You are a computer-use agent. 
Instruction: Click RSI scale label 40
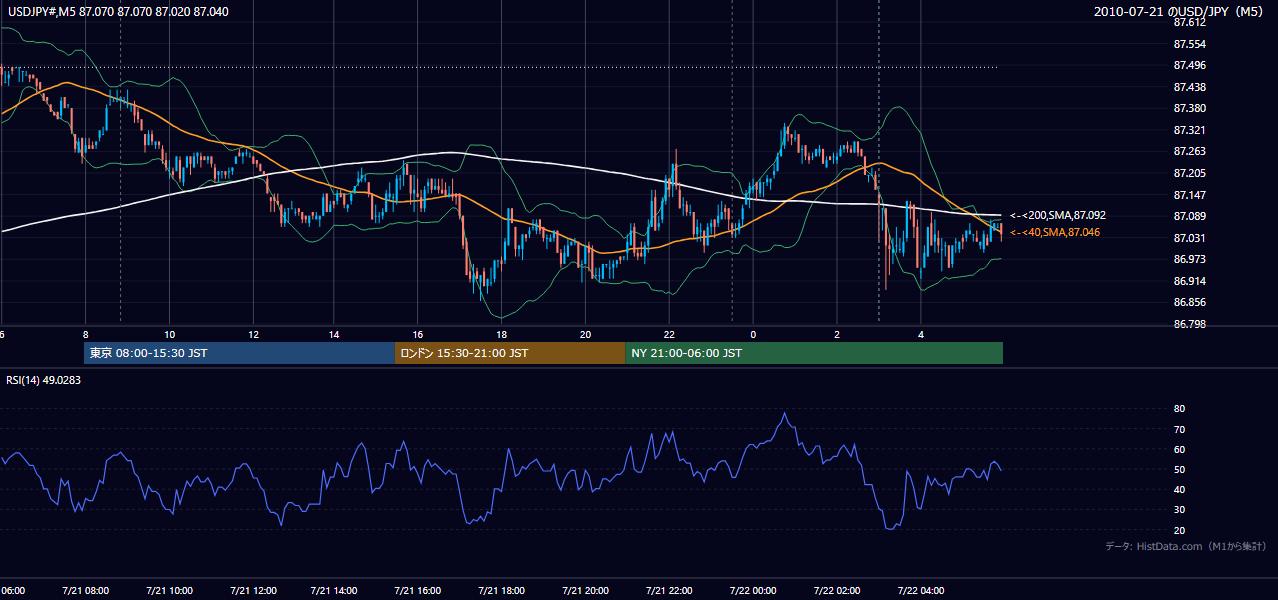point(1179,489)
